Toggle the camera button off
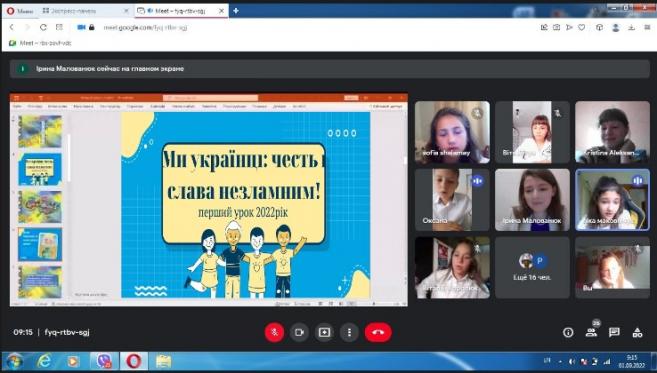 pyautogui.click(x=299, y=332)
